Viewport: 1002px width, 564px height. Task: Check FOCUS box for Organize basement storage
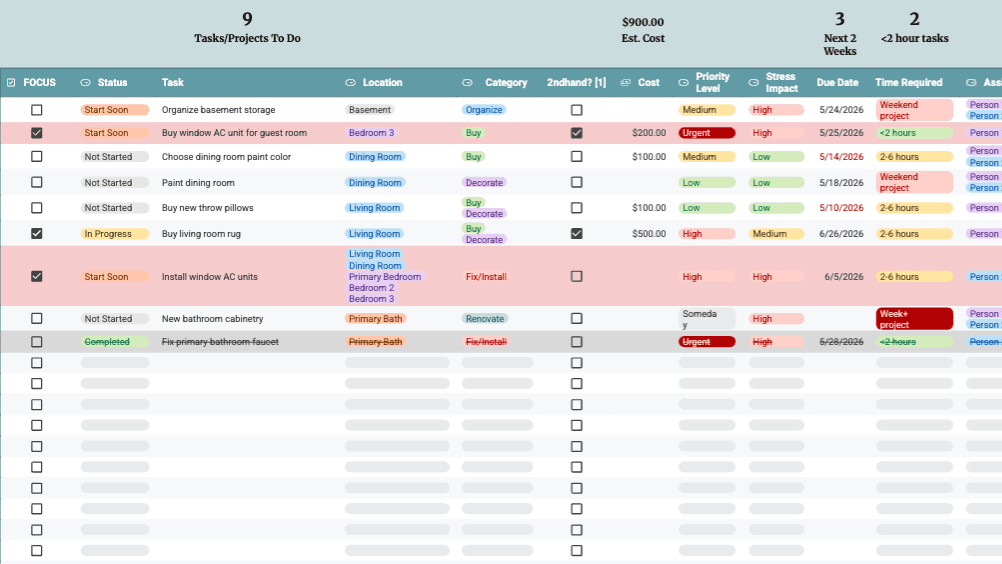click(x=36, y=110)
